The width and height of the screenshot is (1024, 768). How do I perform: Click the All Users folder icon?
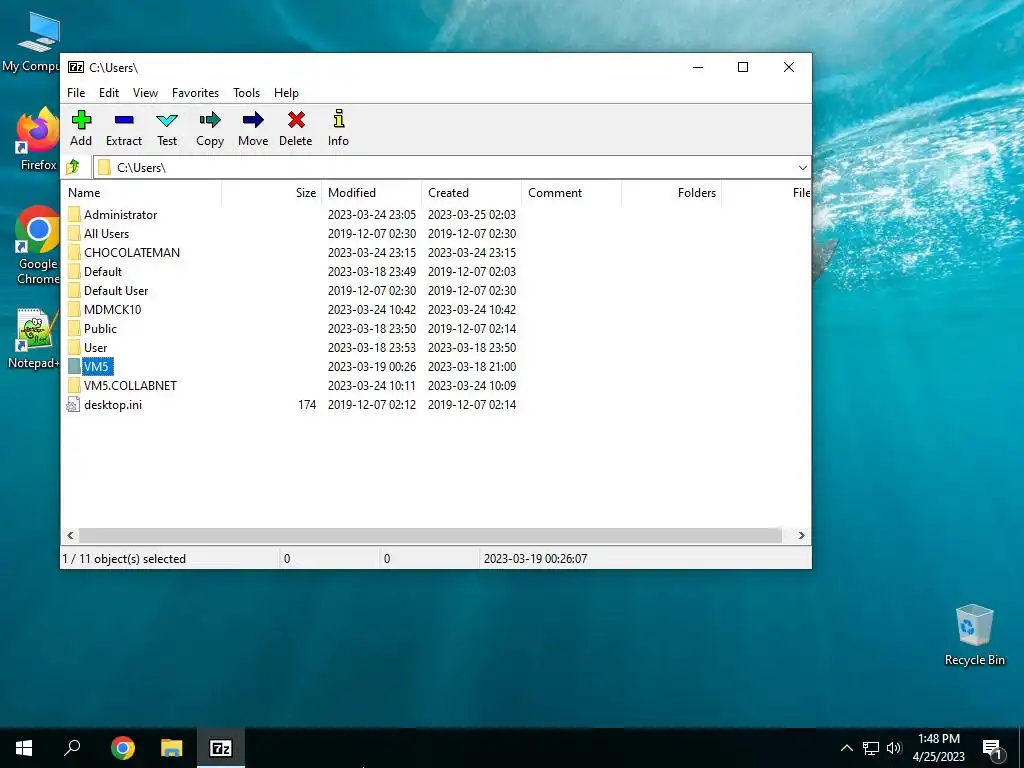click(x=74, y=233)
